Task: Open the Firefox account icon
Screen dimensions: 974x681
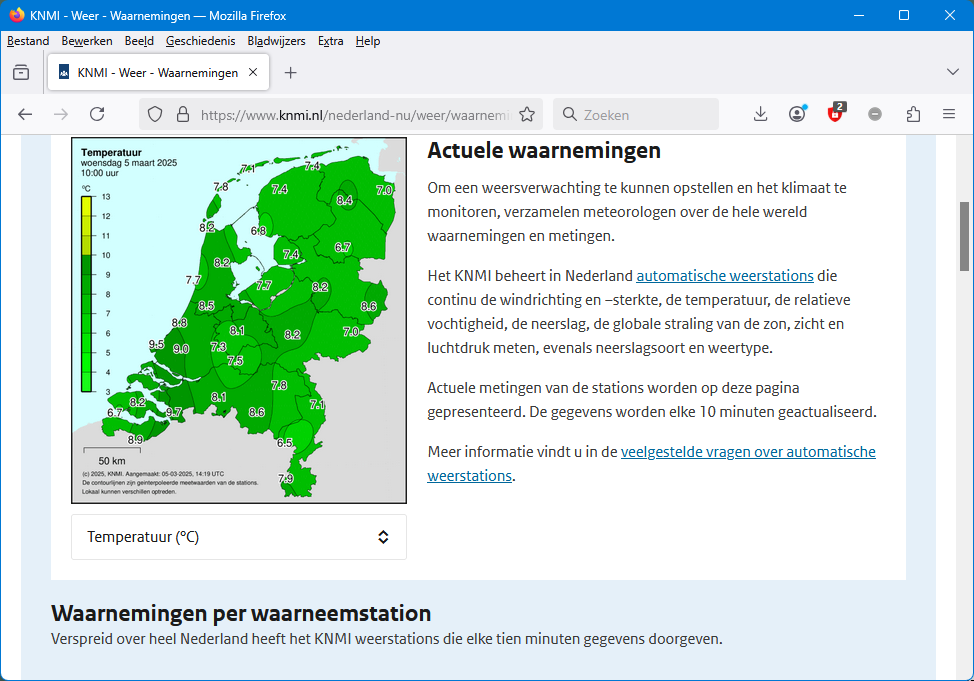Action: (x=797, y=114)
